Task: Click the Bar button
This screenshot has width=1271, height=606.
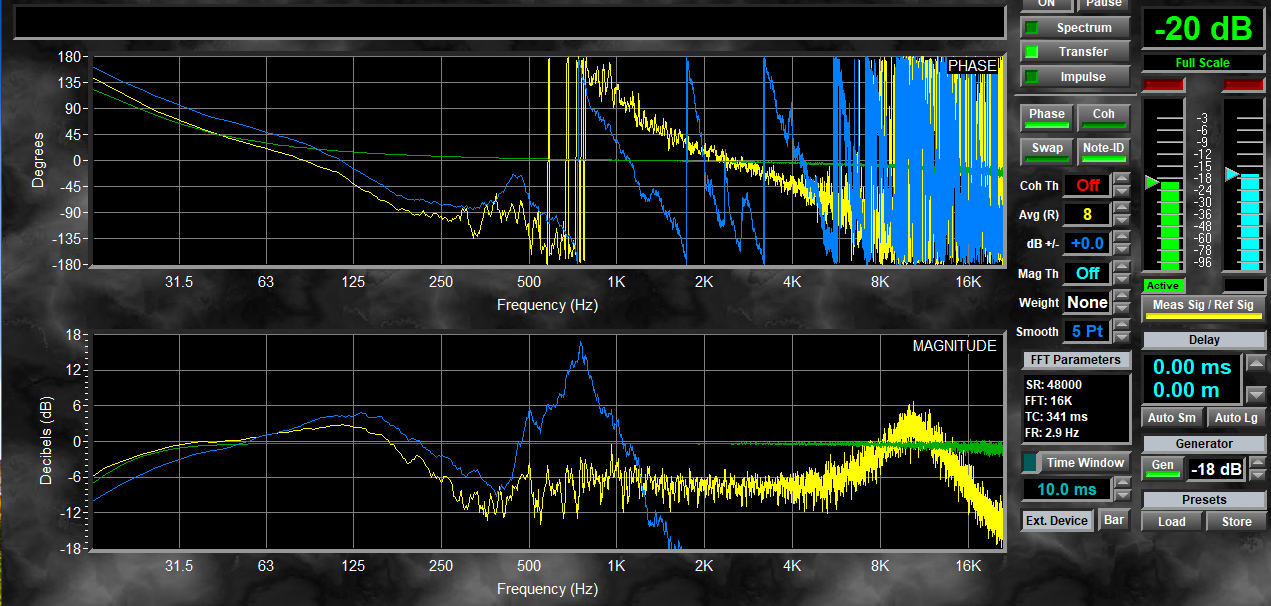Action: pos(1114,521)
